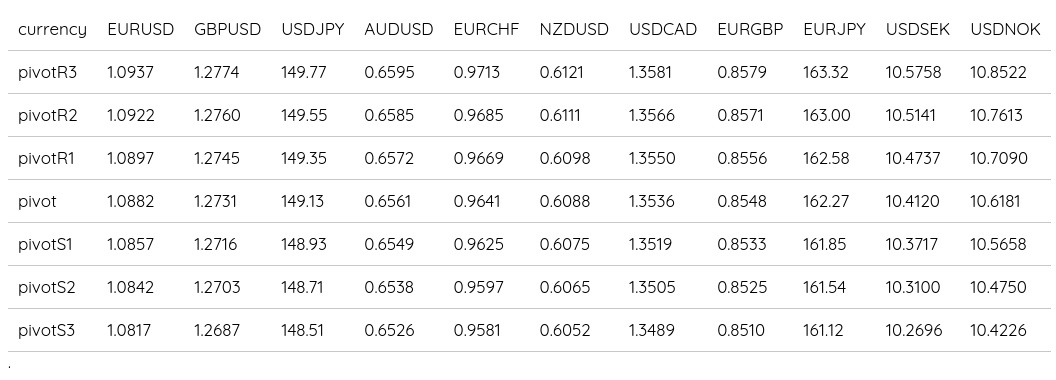Select USDJPY pivot value 149.13

(x=302, y=201)
